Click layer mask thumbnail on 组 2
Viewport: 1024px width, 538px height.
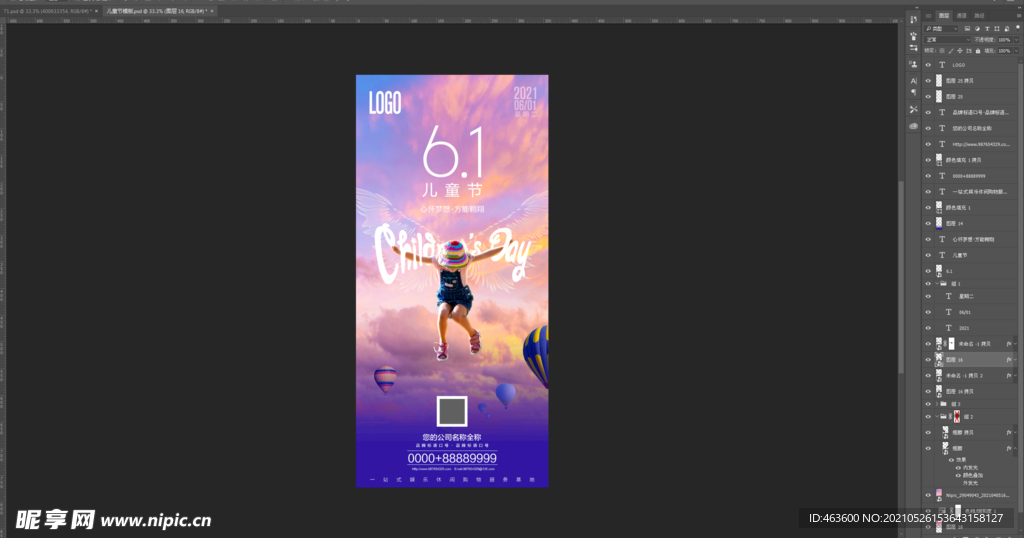957,416
